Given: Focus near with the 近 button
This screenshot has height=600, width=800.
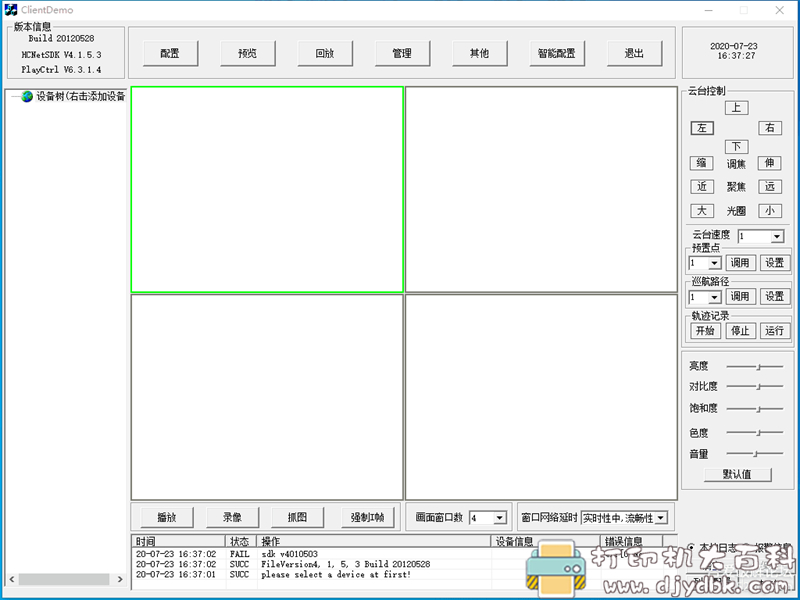Looking at the screenshot, I should [702, 187].
